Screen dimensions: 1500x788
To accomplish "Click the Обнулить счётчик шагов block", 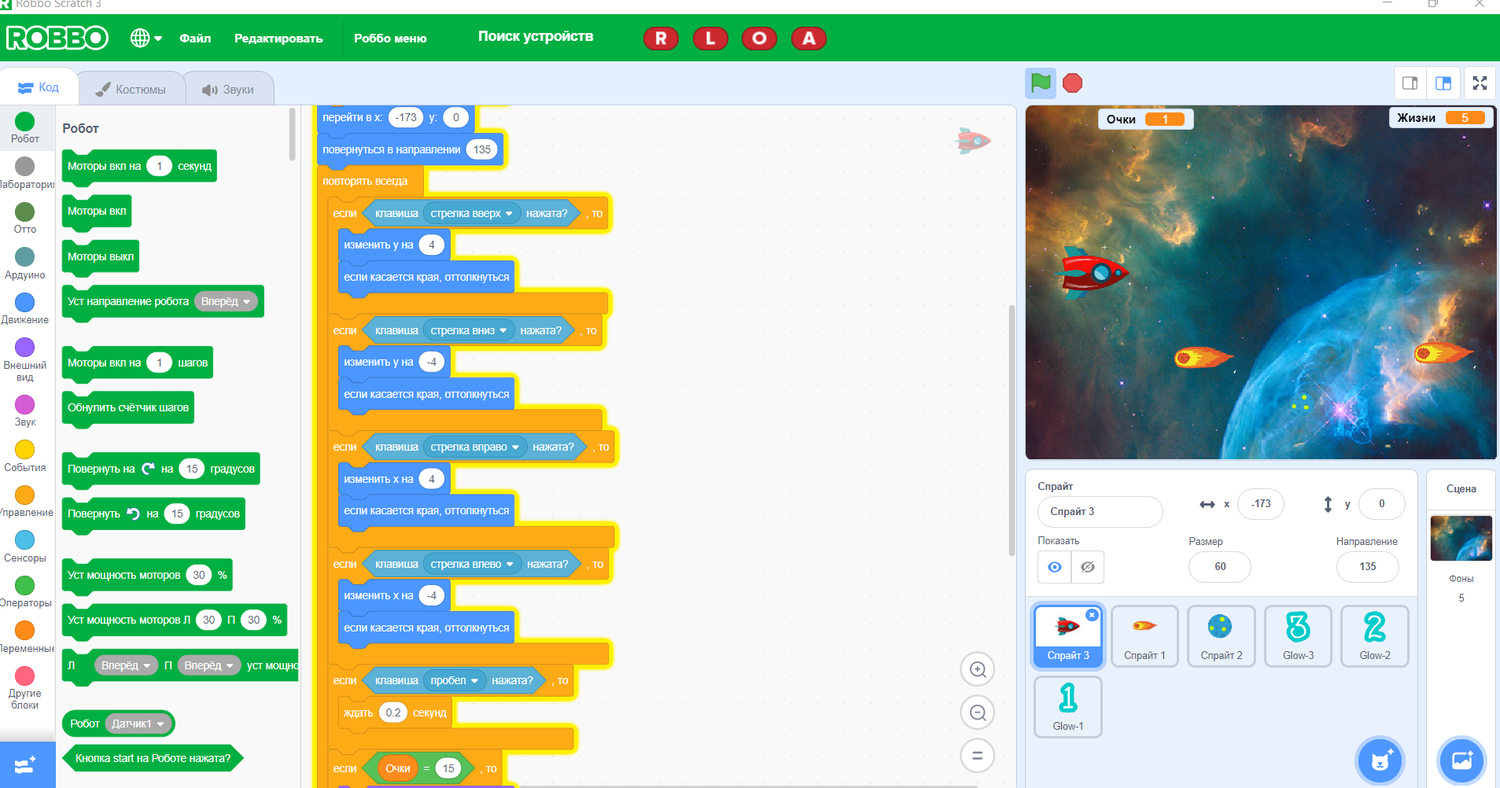I will coord(128,407).
